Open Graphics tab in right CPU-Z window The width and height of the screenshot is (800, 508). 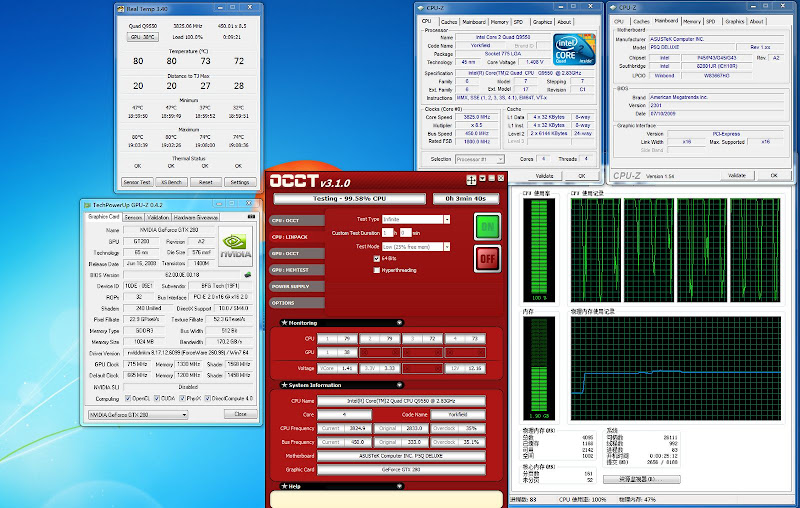(735, 21)
